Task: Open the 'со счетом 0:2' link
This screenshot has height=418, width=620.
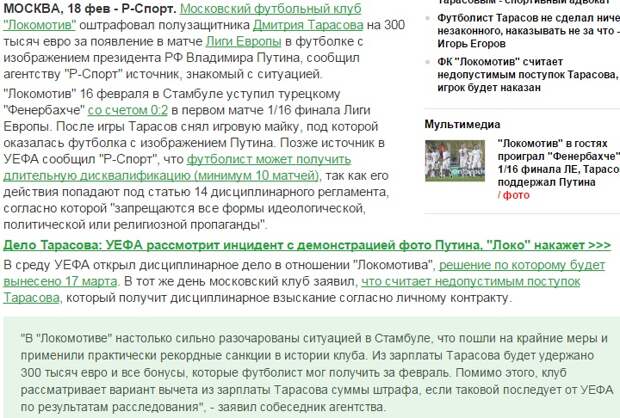Action: pyautogui.click(x=128, y=110)
